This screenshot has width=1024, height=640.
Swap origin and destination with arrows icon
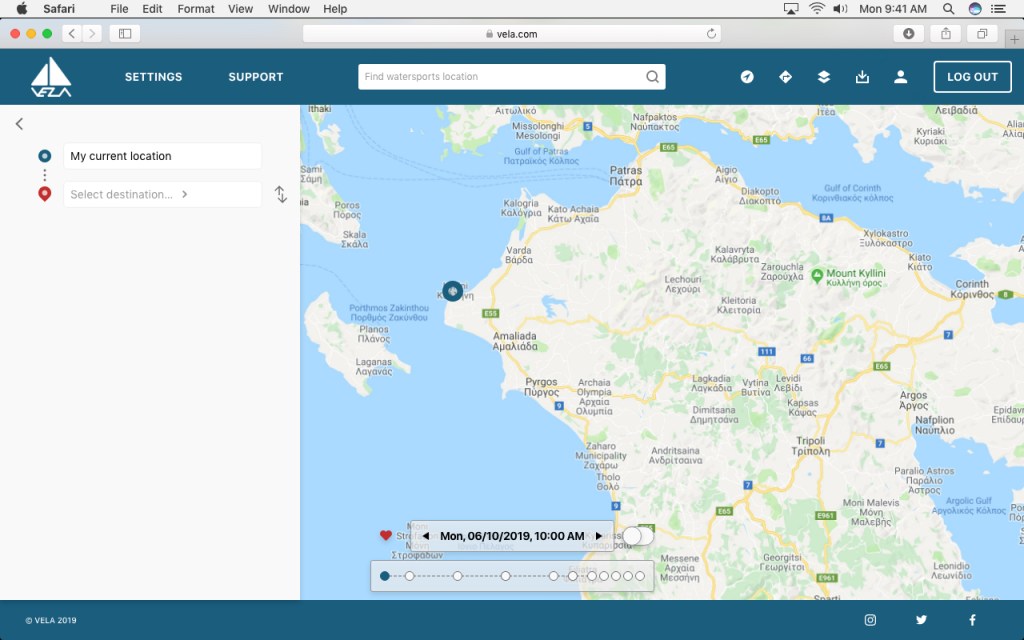[281, 195]
